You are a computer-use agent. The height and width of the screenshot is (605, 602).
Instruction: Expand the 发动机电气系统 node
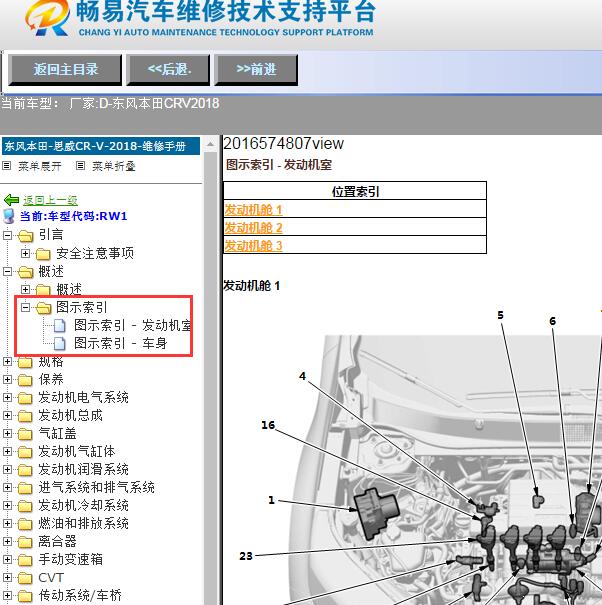click(x=7, y=397)
